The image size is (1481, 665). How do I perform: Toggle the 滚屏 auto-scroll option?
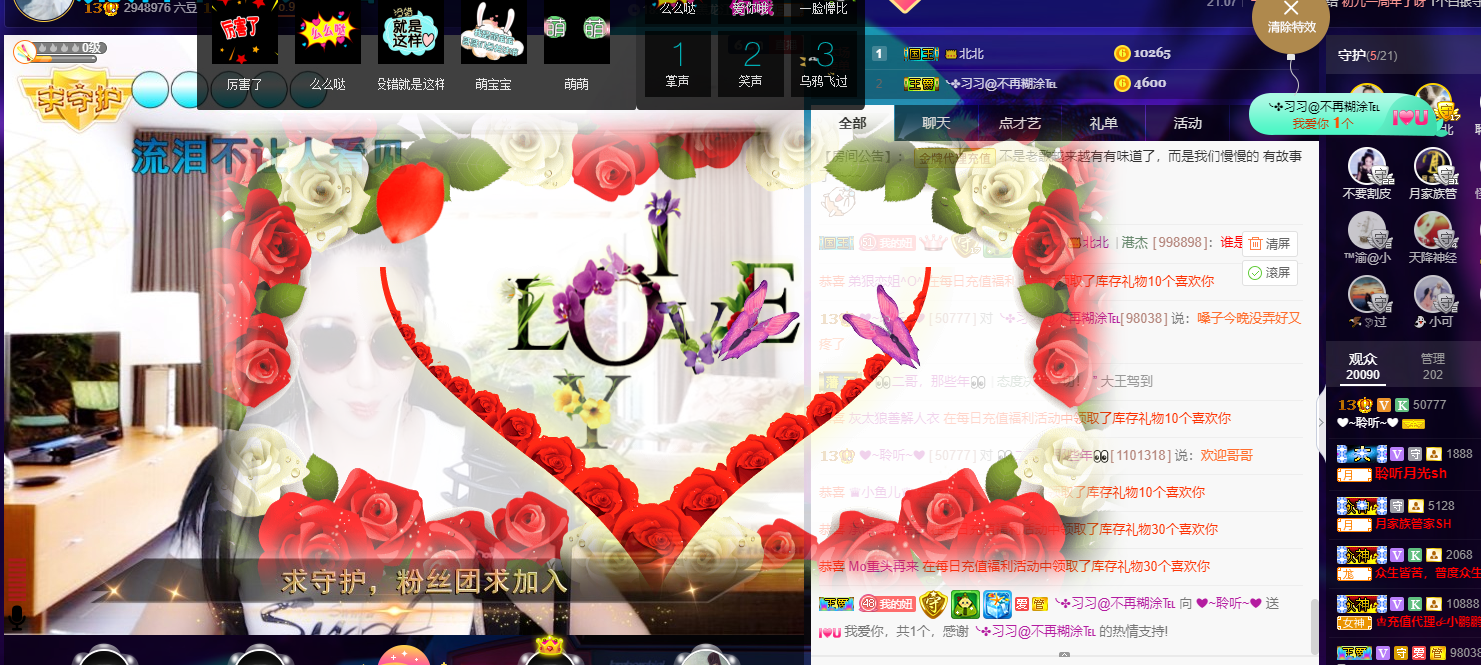point(1270,272)
